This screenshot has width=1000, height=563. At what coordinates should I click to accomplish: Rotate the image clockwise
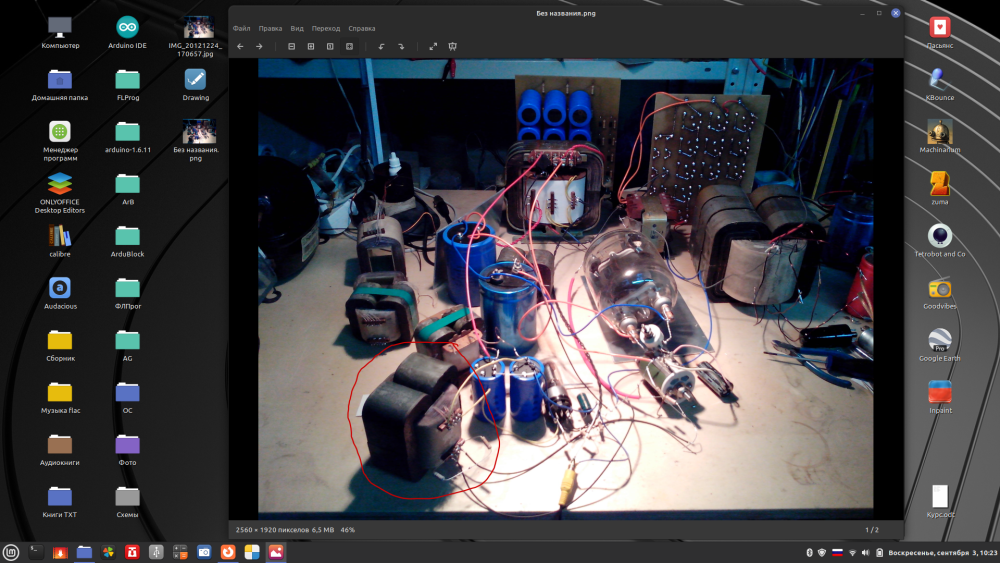400,46
